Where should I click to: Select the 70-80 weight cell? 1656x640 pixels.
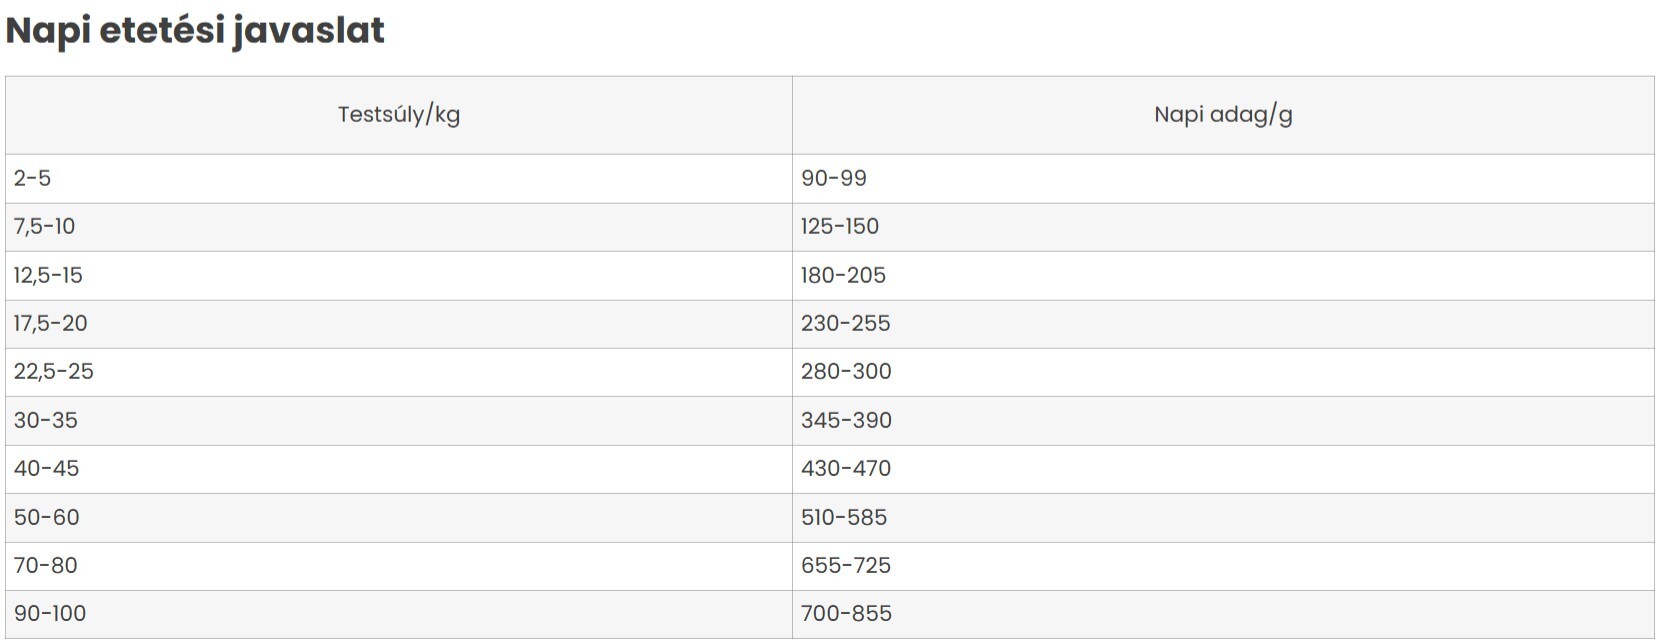tap(399, 566)
